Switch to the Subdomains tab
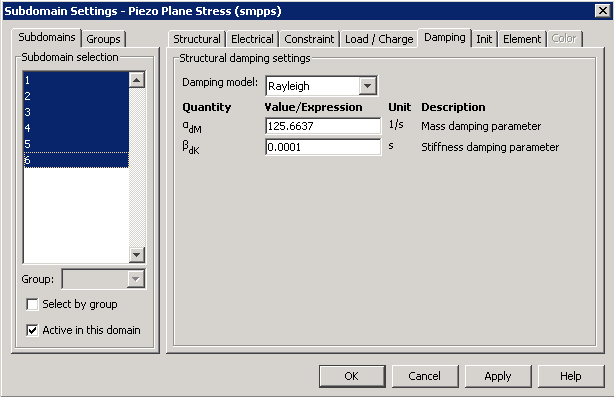 coord(47,38)
